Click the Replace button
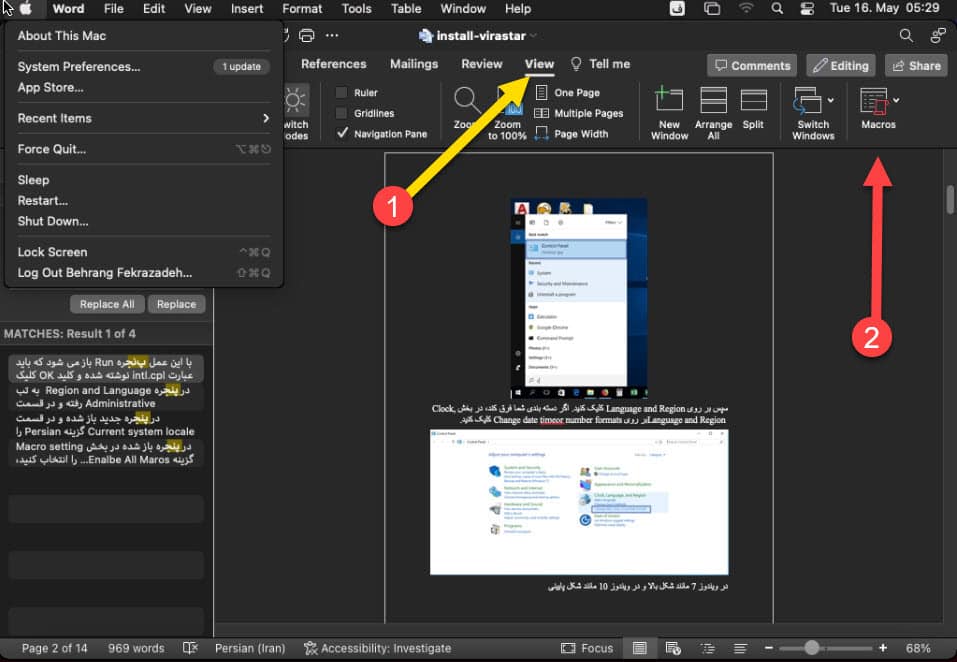Screen dimensions: 957x662 click(176, 304)
